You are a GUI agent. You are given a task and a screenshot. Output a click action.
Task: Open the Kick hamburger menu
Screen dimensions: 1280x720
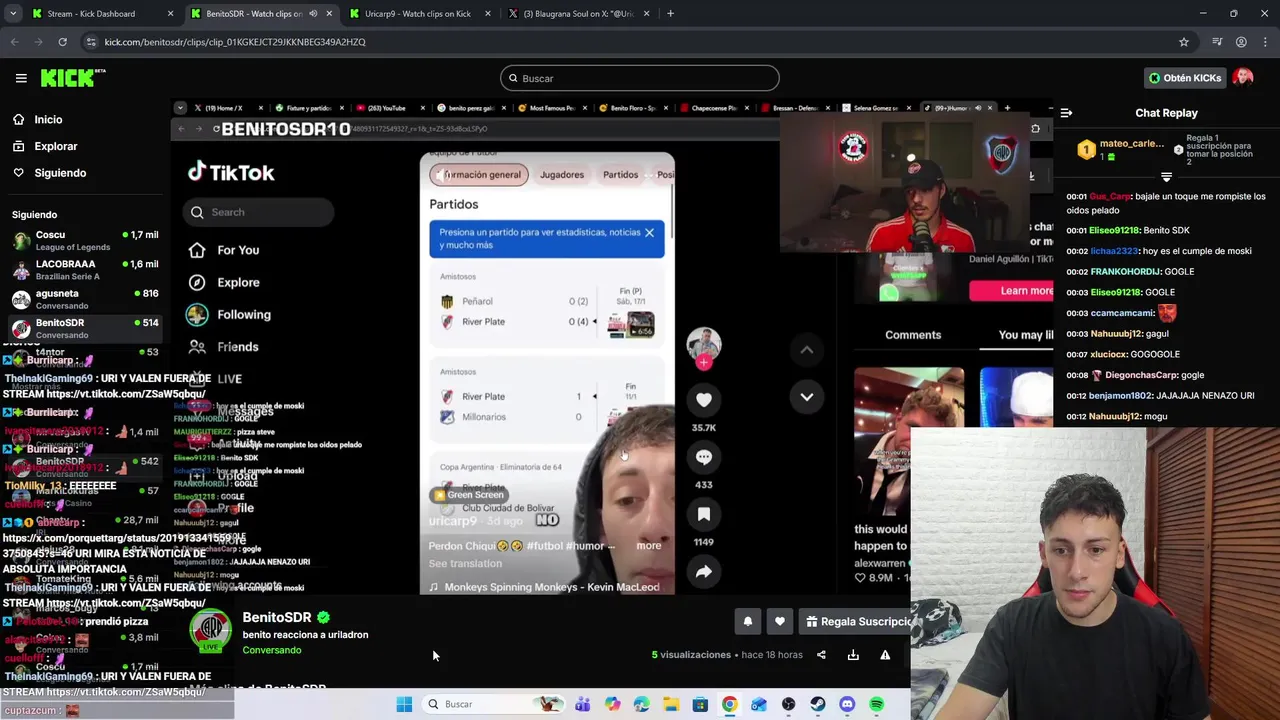21,78
